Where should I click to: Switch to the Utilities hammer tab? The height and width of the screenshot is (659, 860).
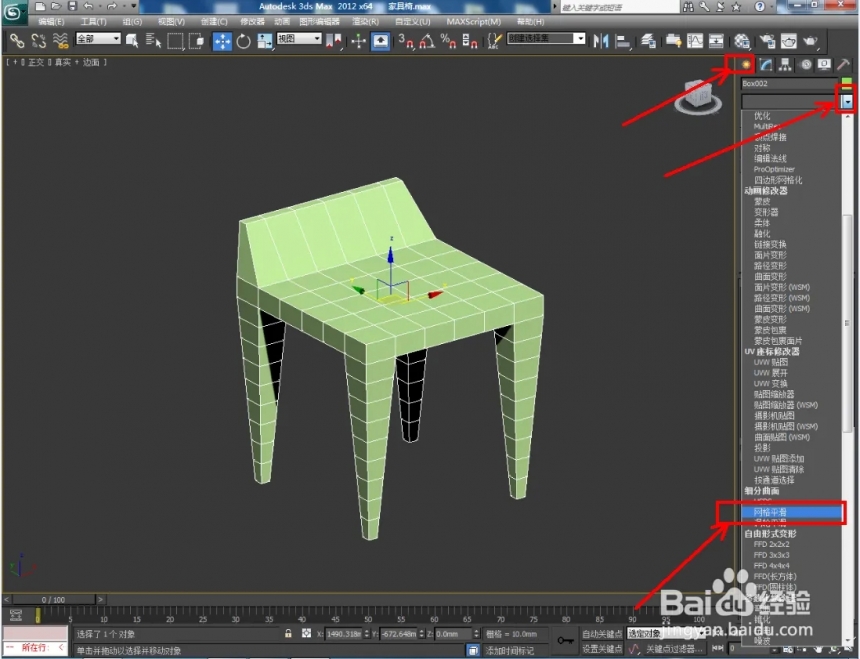tap(843, 65)
